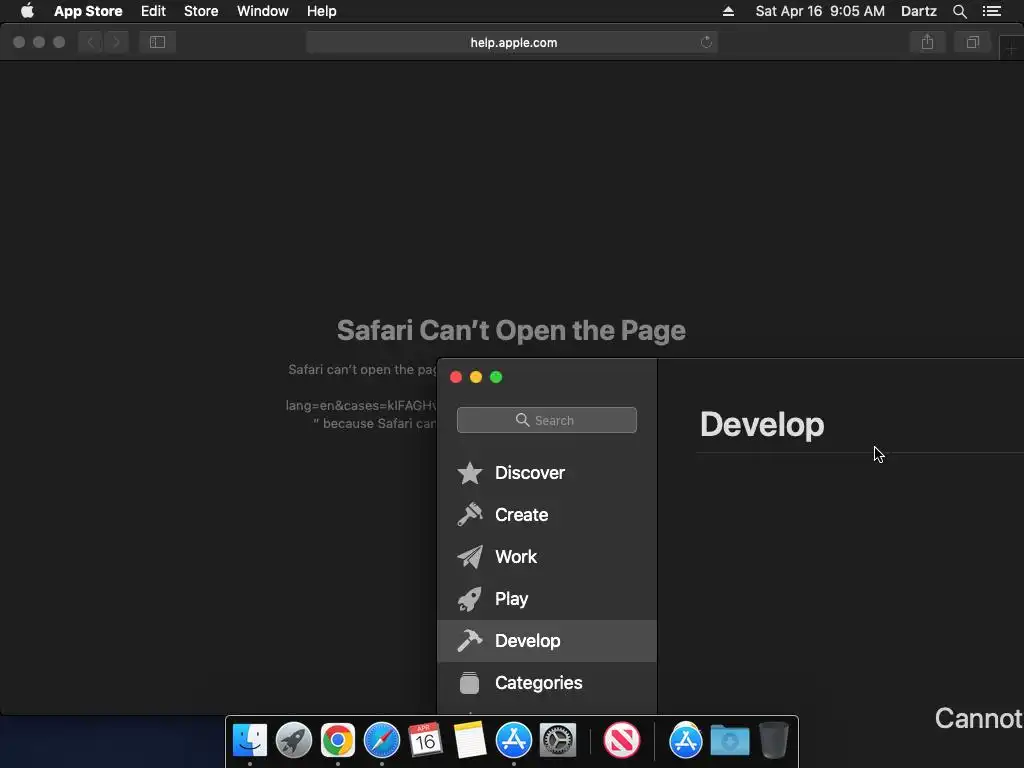The height and width of the screenshot is (768, 1024).
Task: Click the eject icon in menu bar
Action: [x=728, y=11]
